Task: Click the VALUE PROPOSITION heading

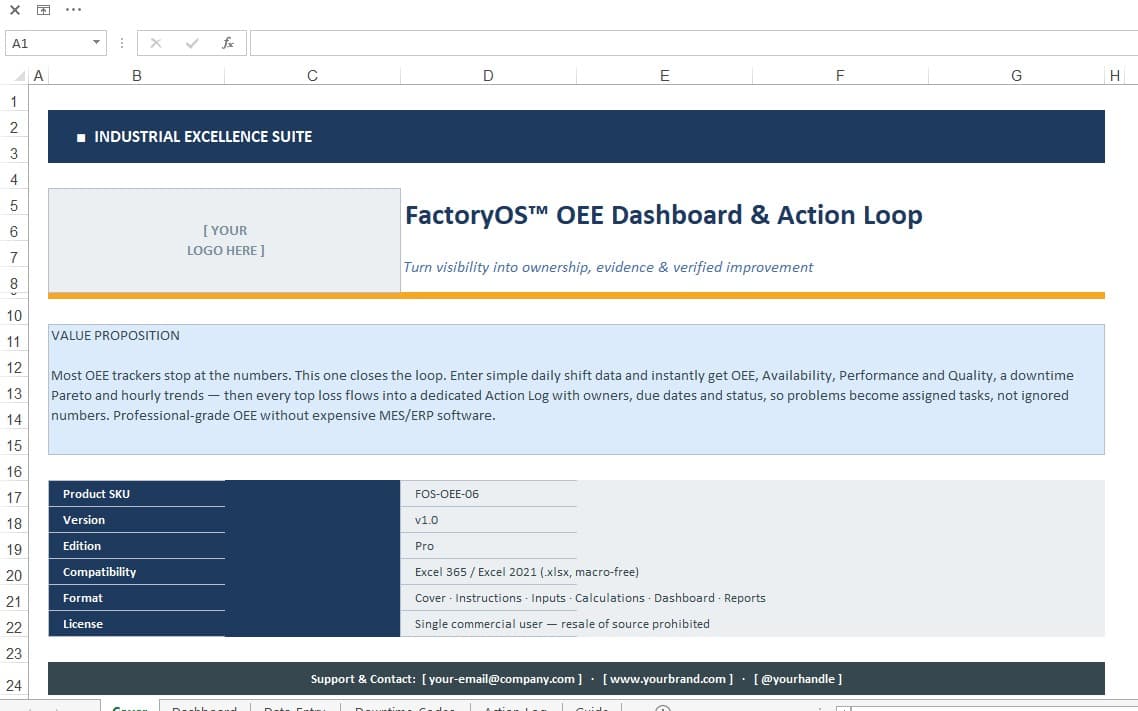Action: [115, 335]
